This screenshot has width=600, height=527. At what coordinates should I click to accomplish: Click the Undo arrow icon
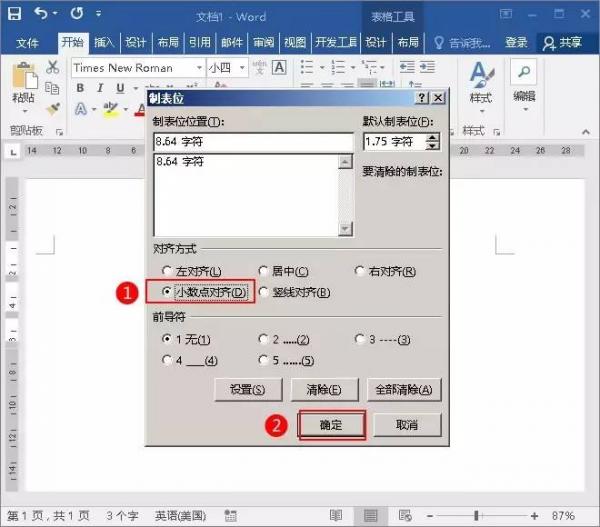tap(41, 15)
